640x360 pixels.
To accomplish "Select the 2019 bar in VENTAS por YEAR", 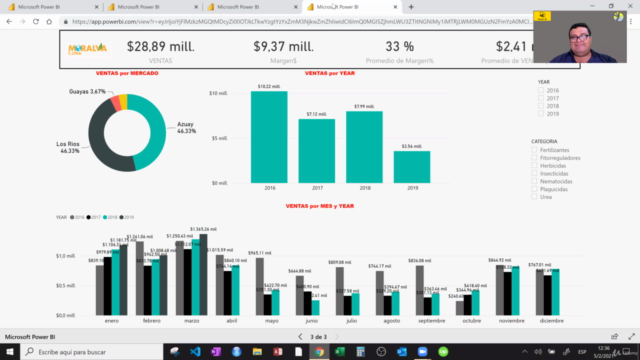I will click(412, 167).
